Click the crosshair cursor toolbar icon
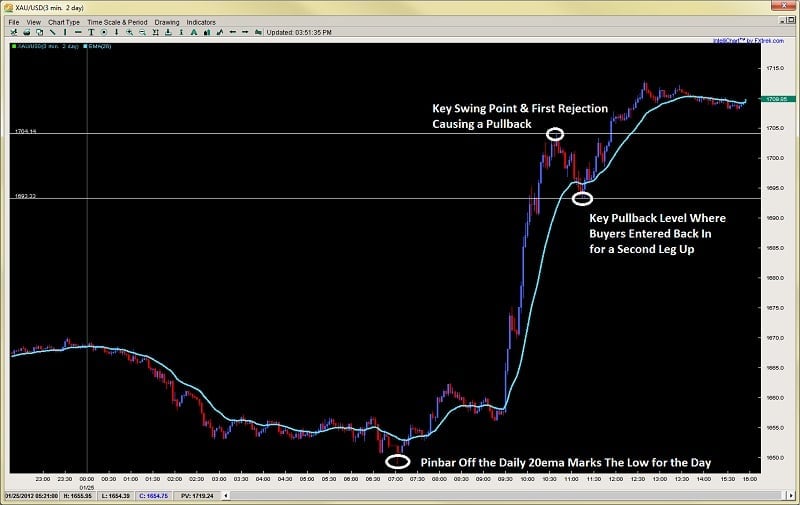 [x=14, y=32]
